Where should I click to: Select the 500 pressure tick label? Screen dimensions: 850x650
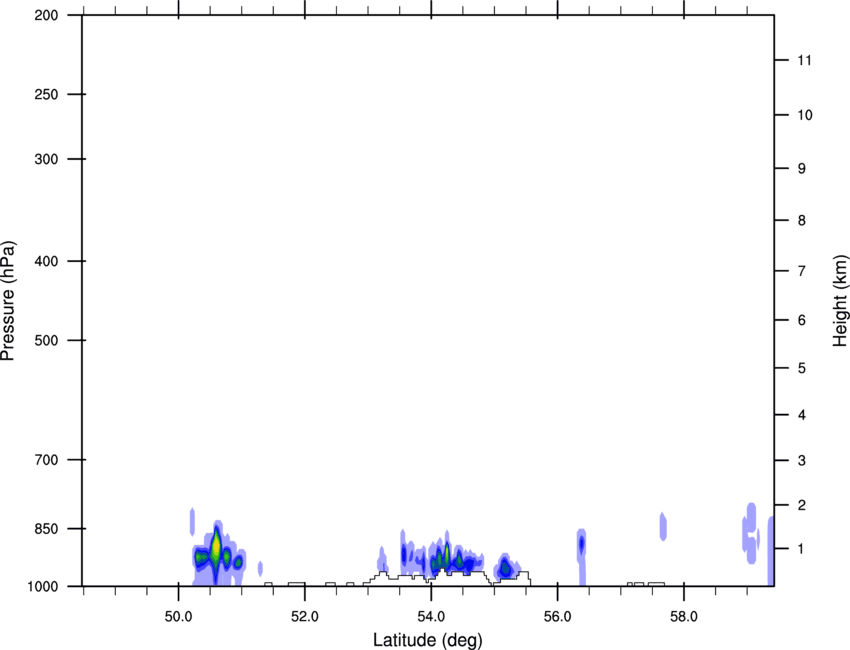[46, 340]
